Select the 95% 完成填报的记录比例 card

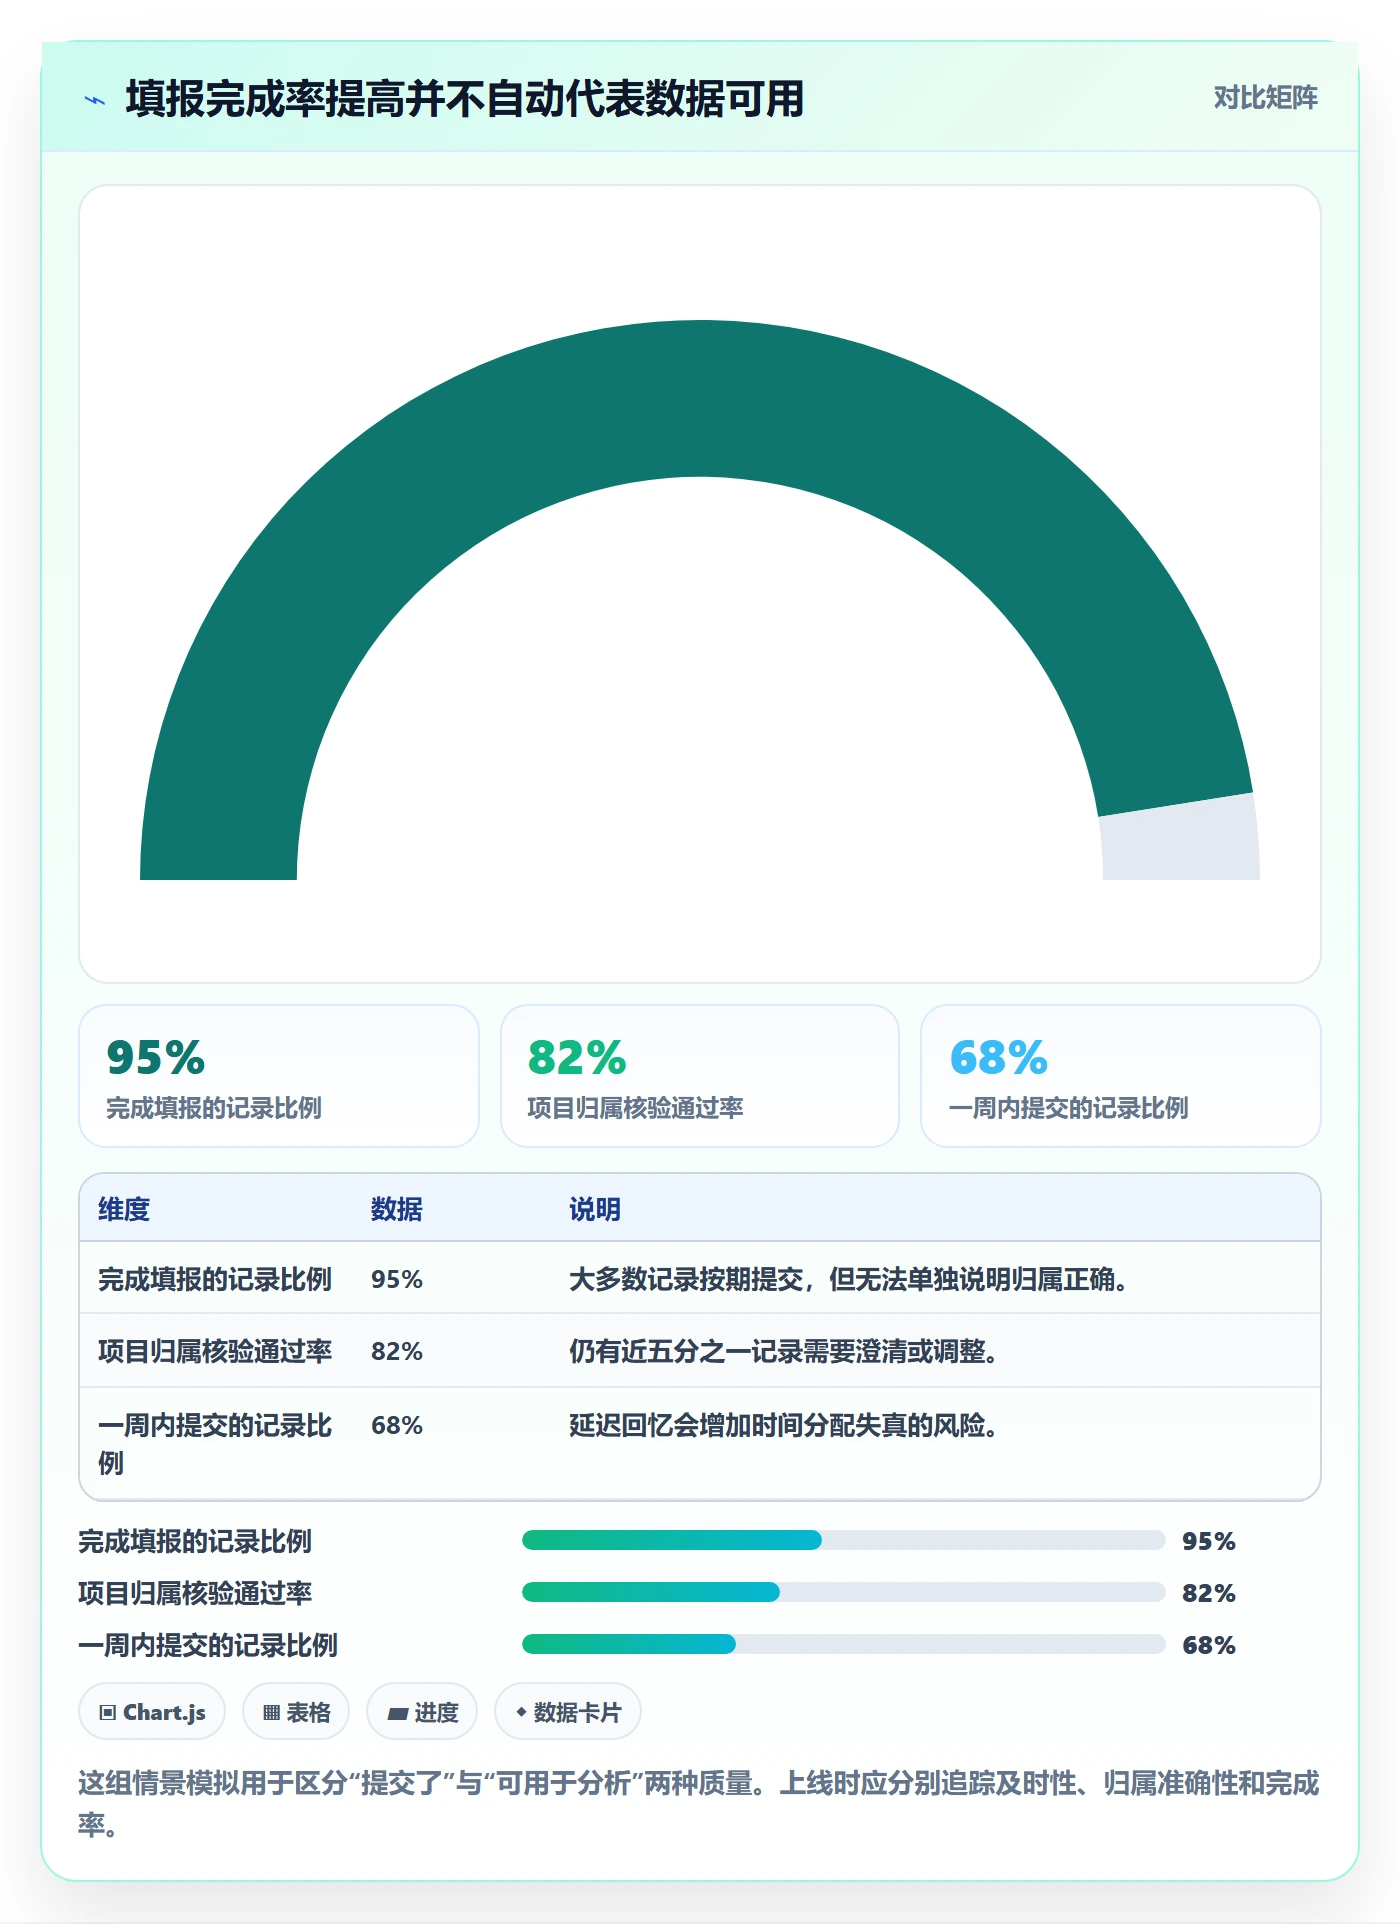279,1076
